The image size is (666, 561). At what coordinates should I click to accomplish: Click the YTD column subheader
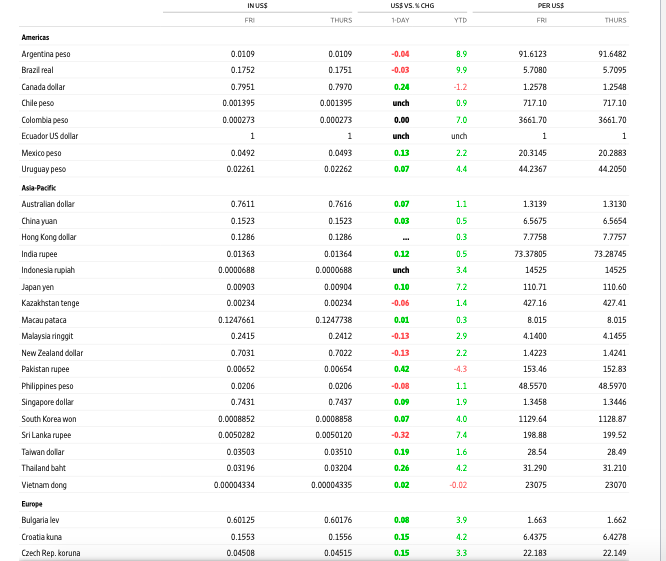(460, 20)
